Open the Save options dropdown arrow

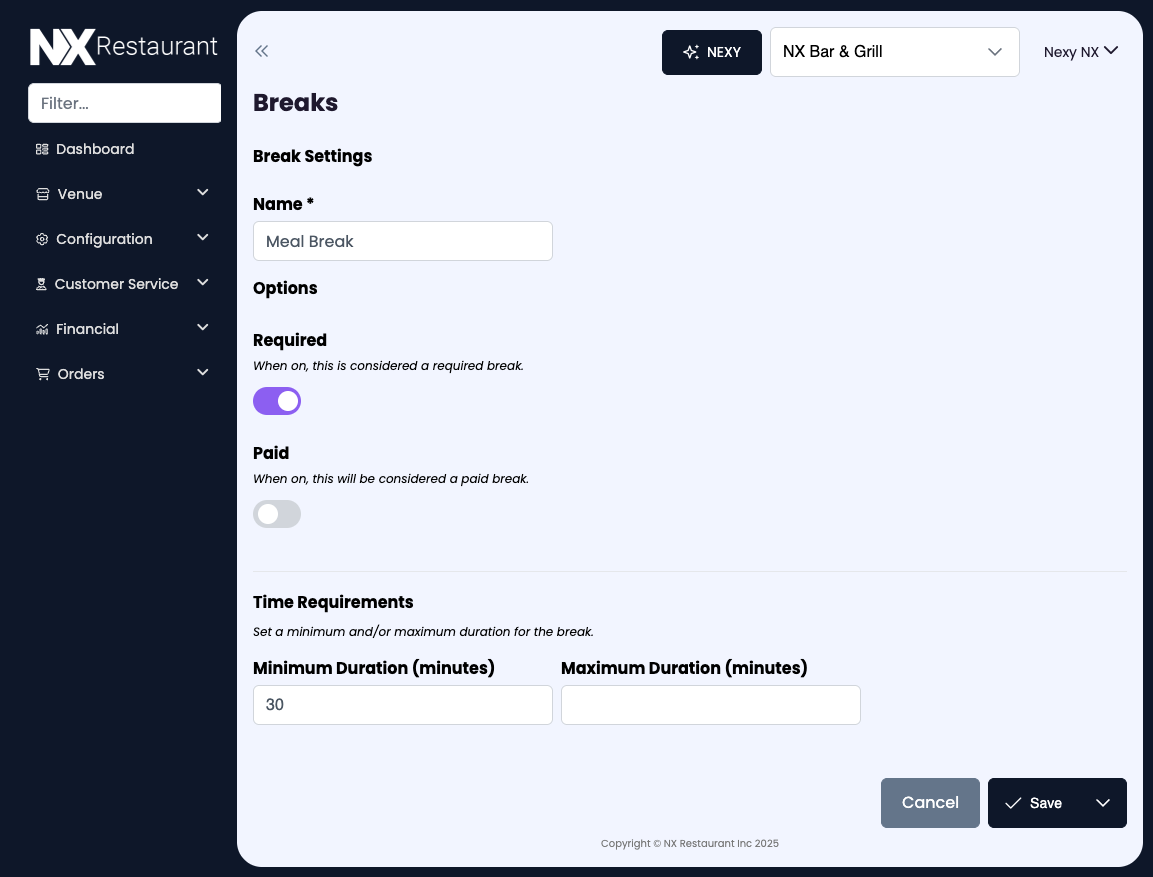pos(1103,803)
